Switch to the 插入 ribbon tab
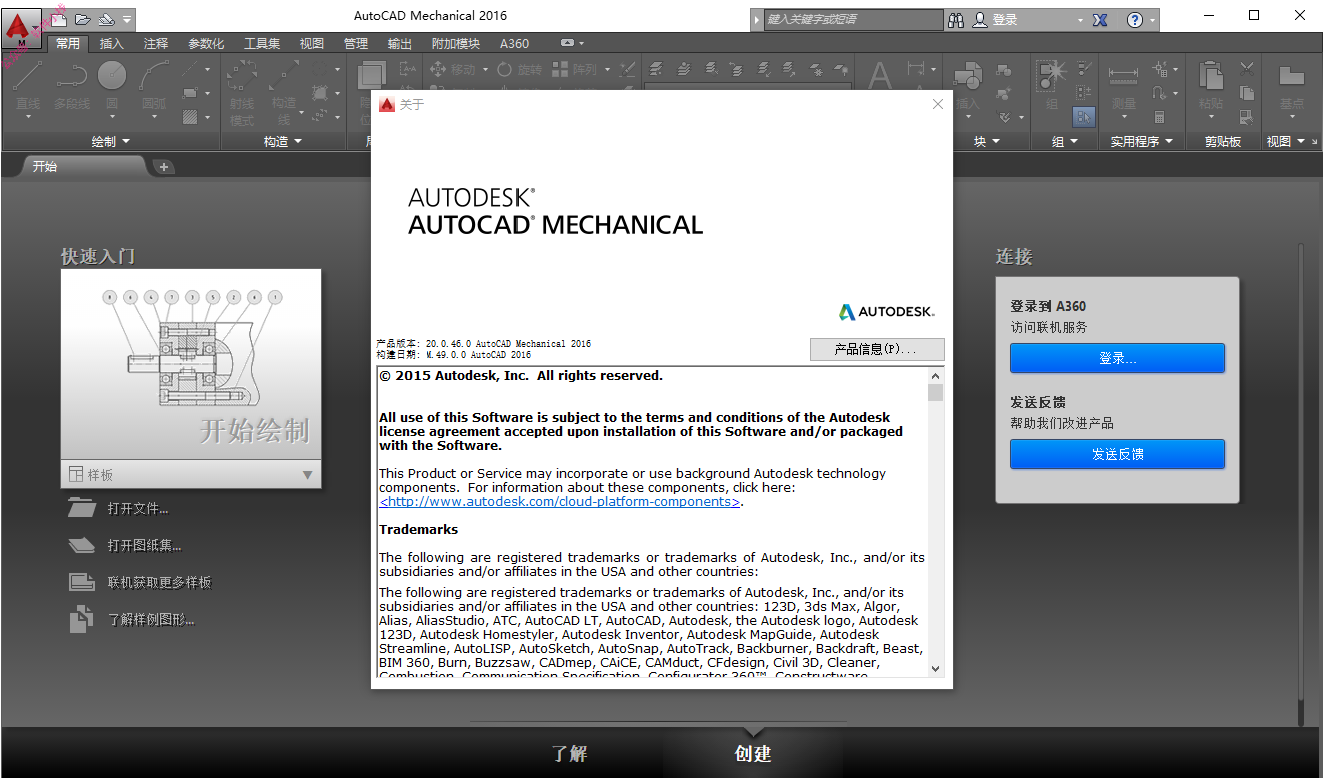Screen dimensions: 1324x779 (112, 44)
